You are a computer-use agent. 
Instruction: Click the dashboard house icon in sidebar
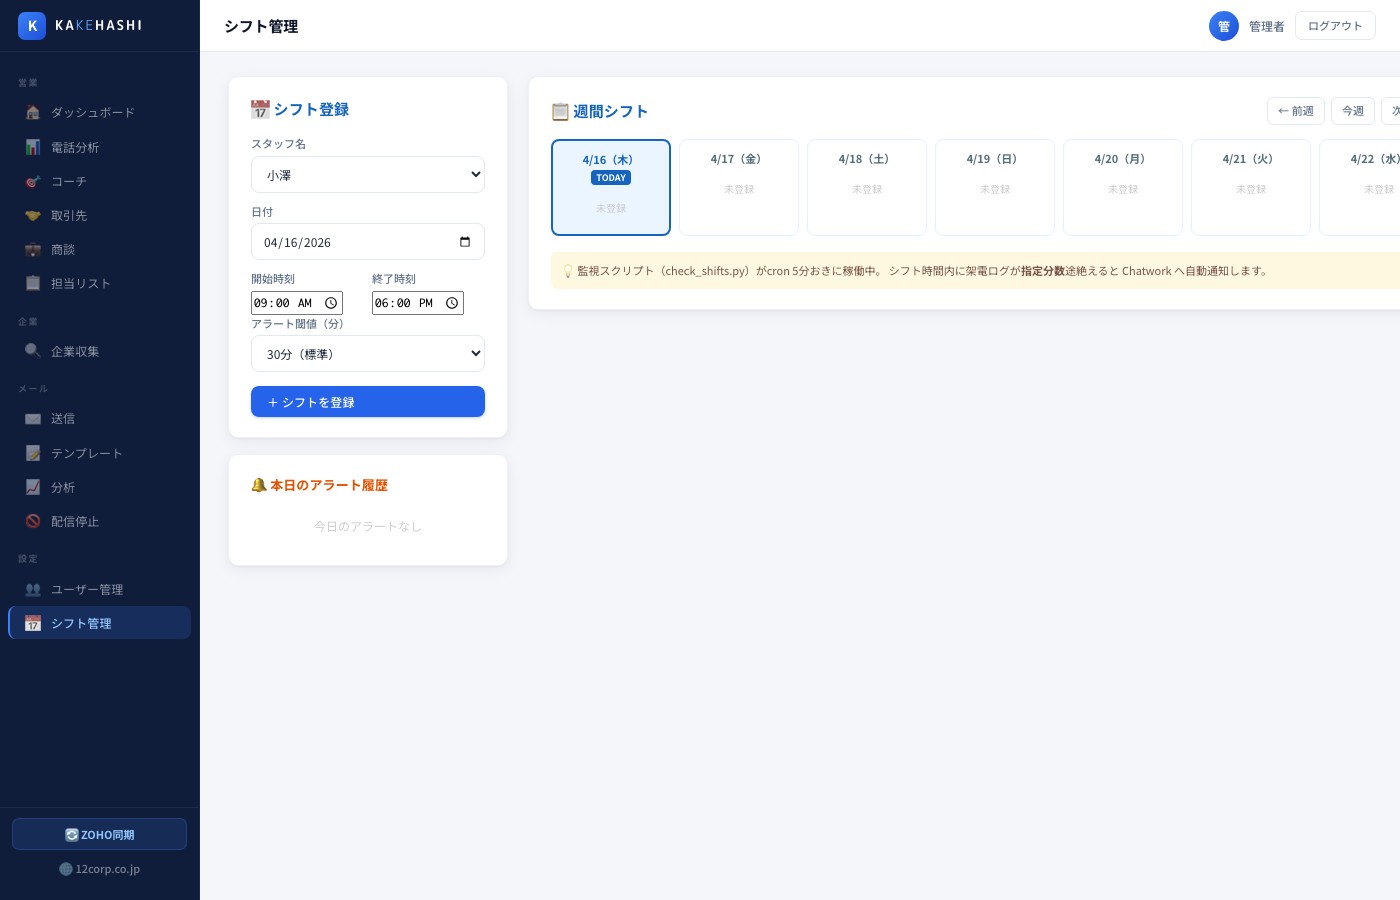click(33, 113)
